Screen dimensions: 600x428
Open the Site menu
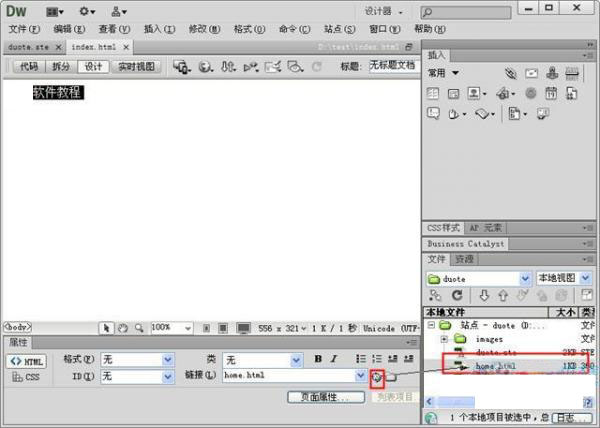point(339,29)
